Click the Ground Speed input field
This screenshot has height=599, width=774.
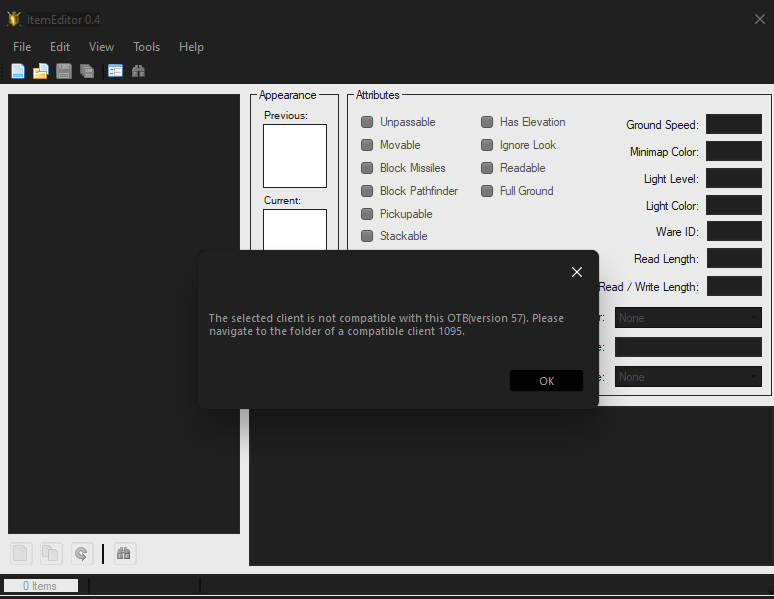[733, 124]
